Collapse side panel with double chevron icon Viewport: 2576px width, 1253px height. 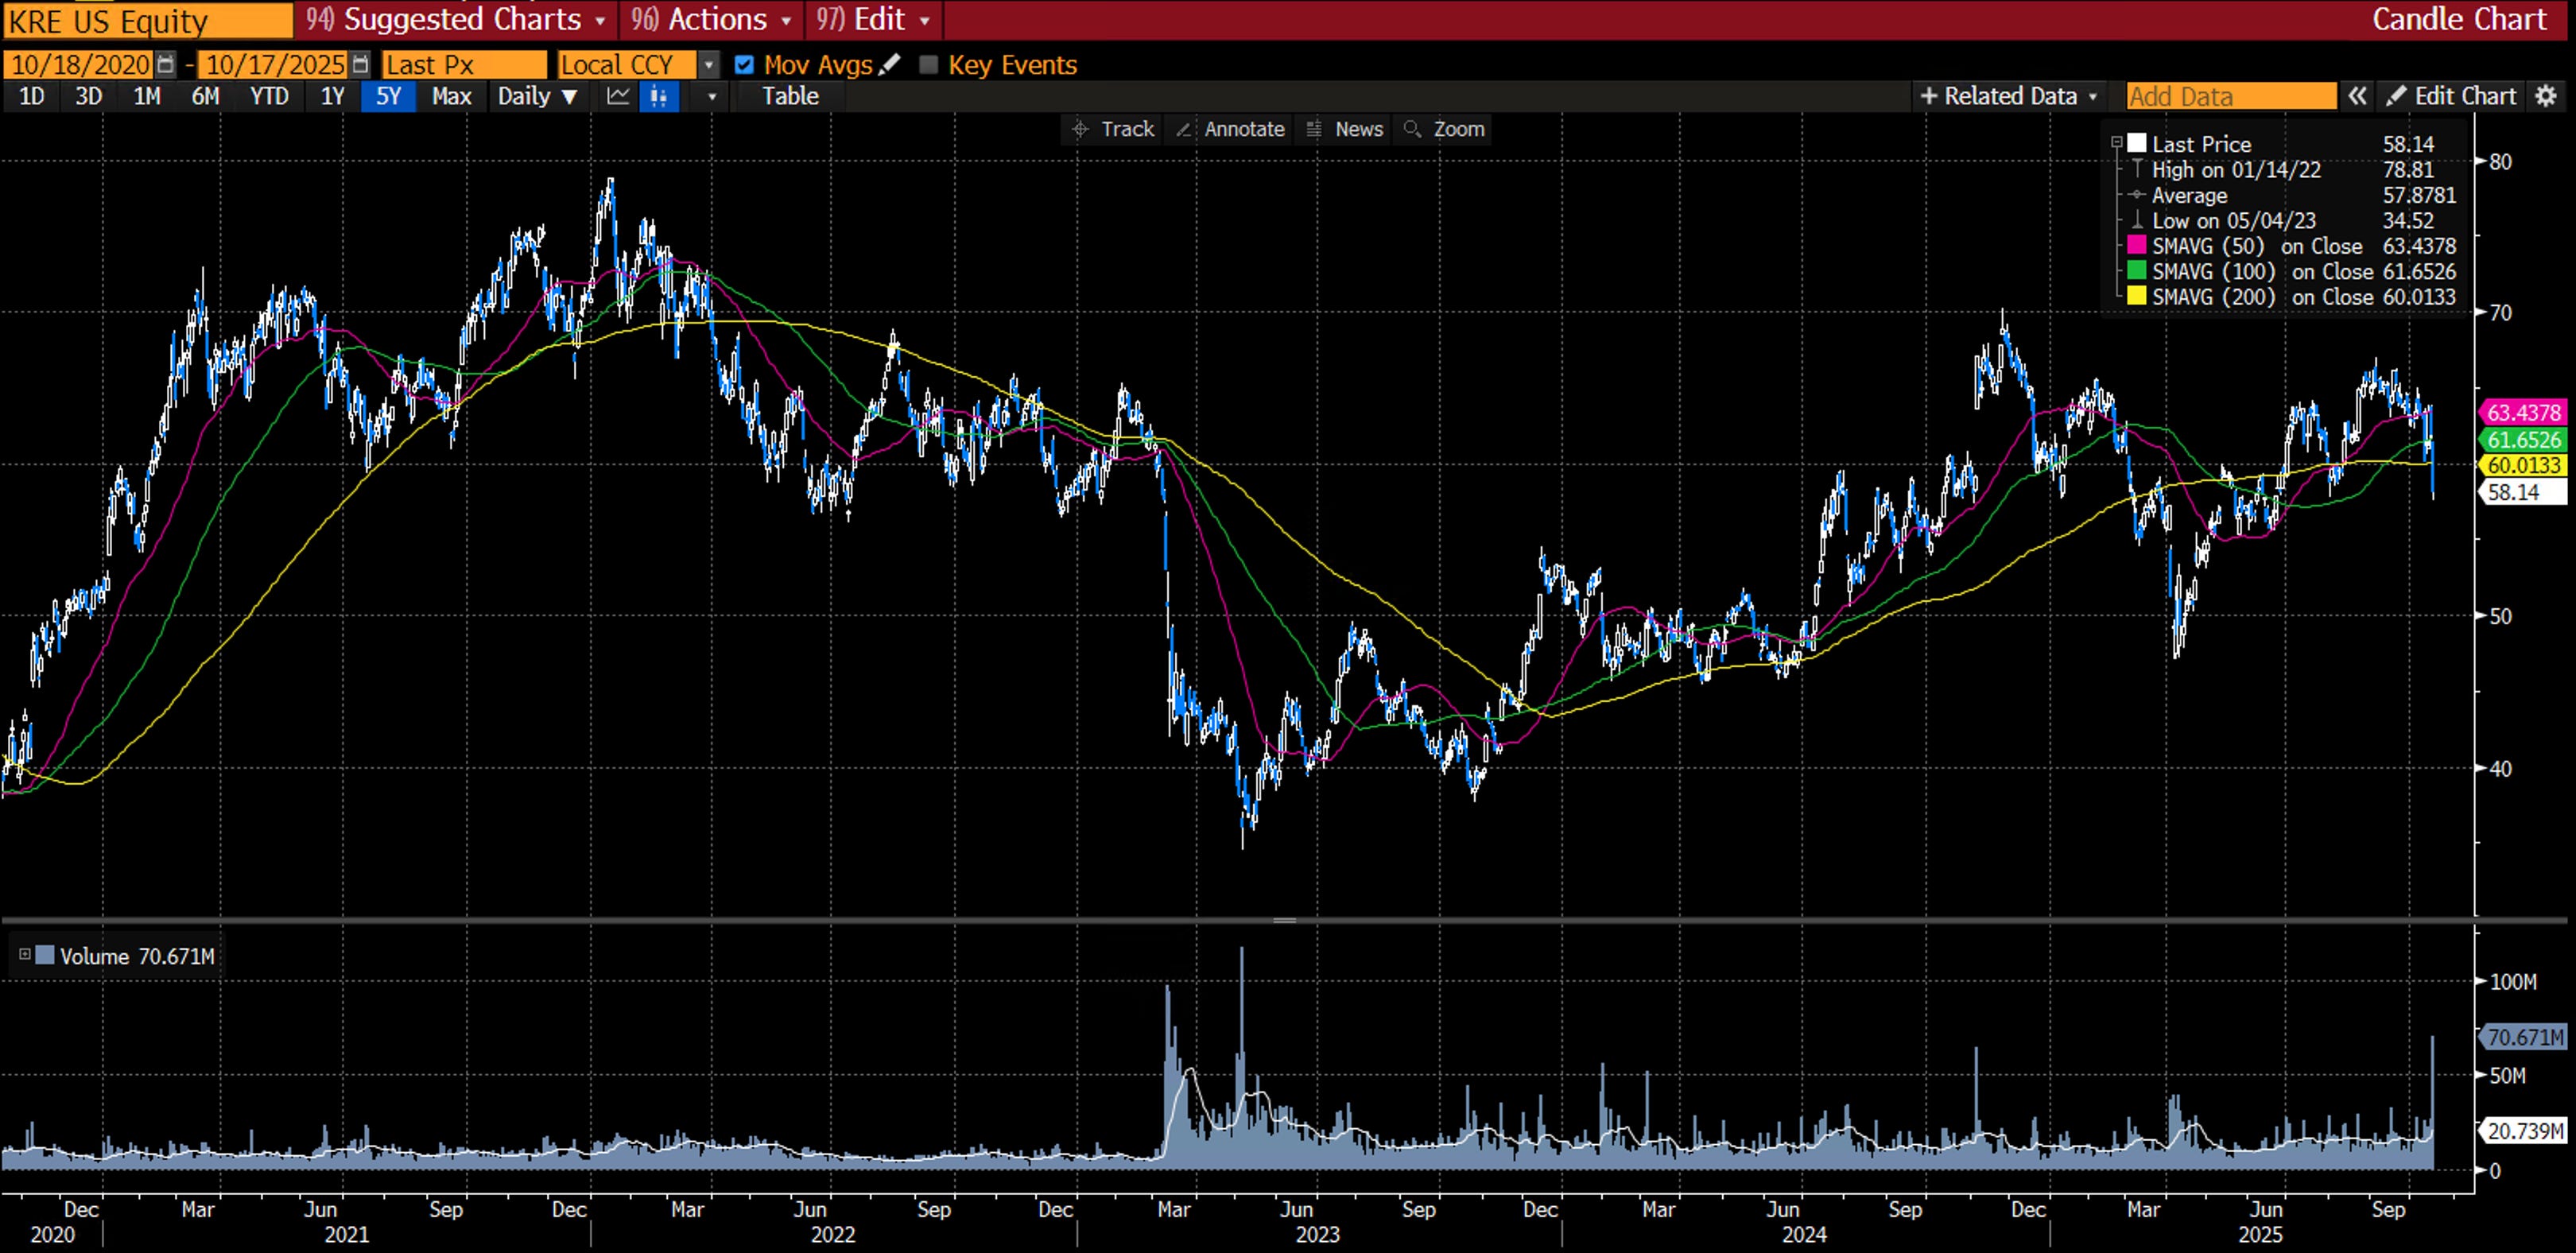pyautogui.click(x=2357, y=96)
